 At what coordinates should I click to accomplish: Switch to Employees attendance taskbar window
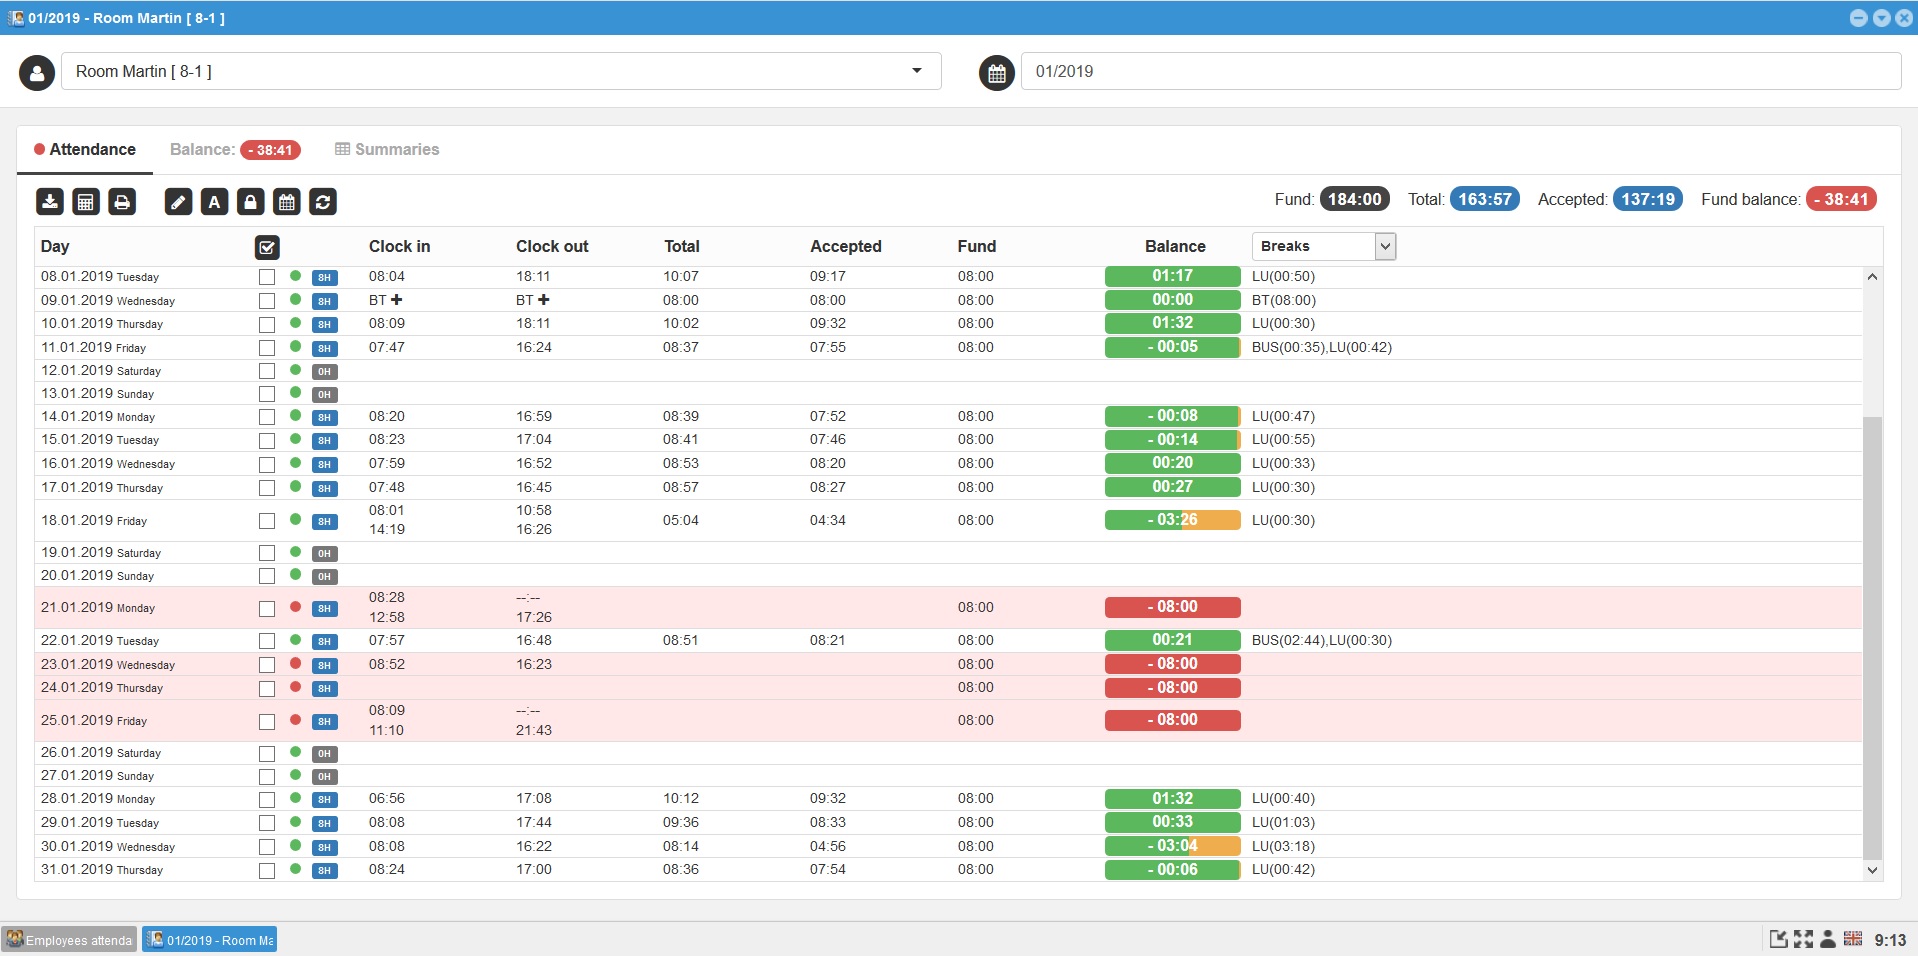69,940
